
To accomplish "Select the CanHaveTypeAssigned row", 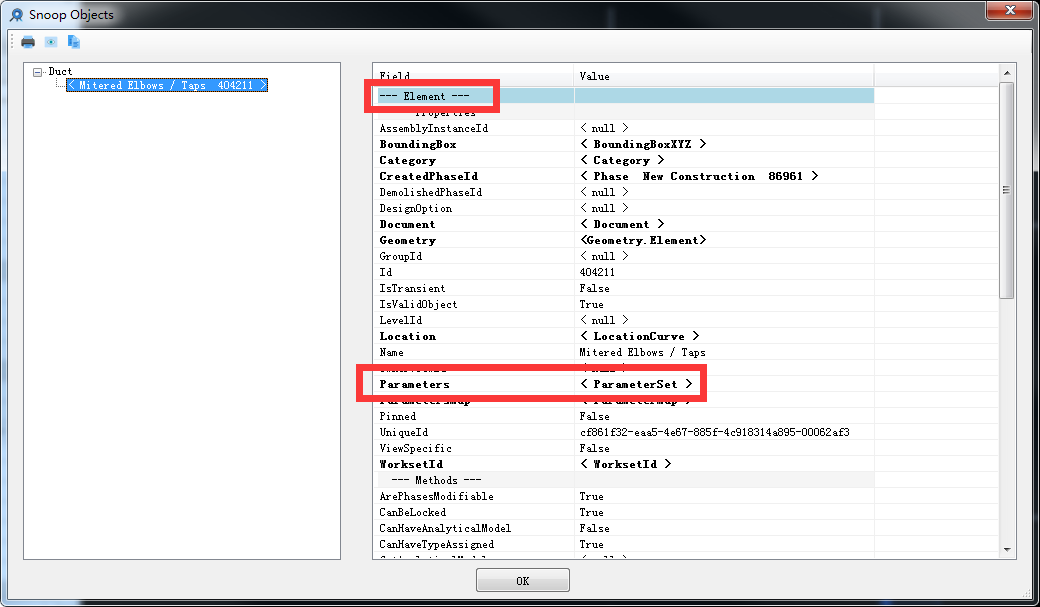I will [623, 544].
